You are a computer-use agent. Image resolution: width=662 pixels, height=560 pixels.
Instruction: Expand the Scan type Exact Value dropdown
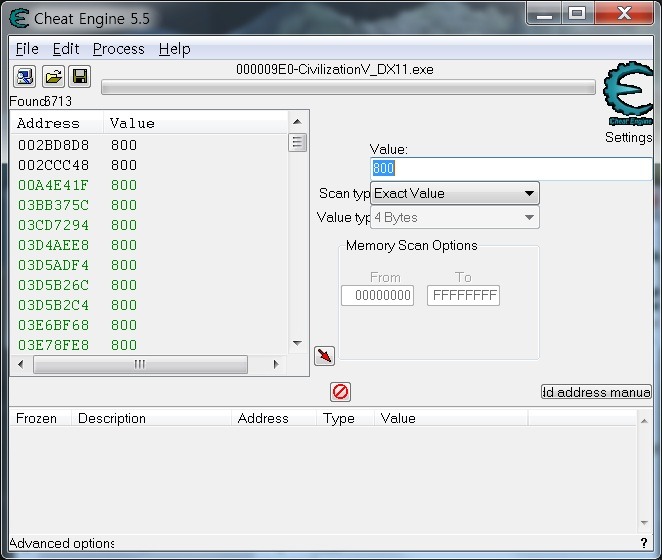click(455, 193)
